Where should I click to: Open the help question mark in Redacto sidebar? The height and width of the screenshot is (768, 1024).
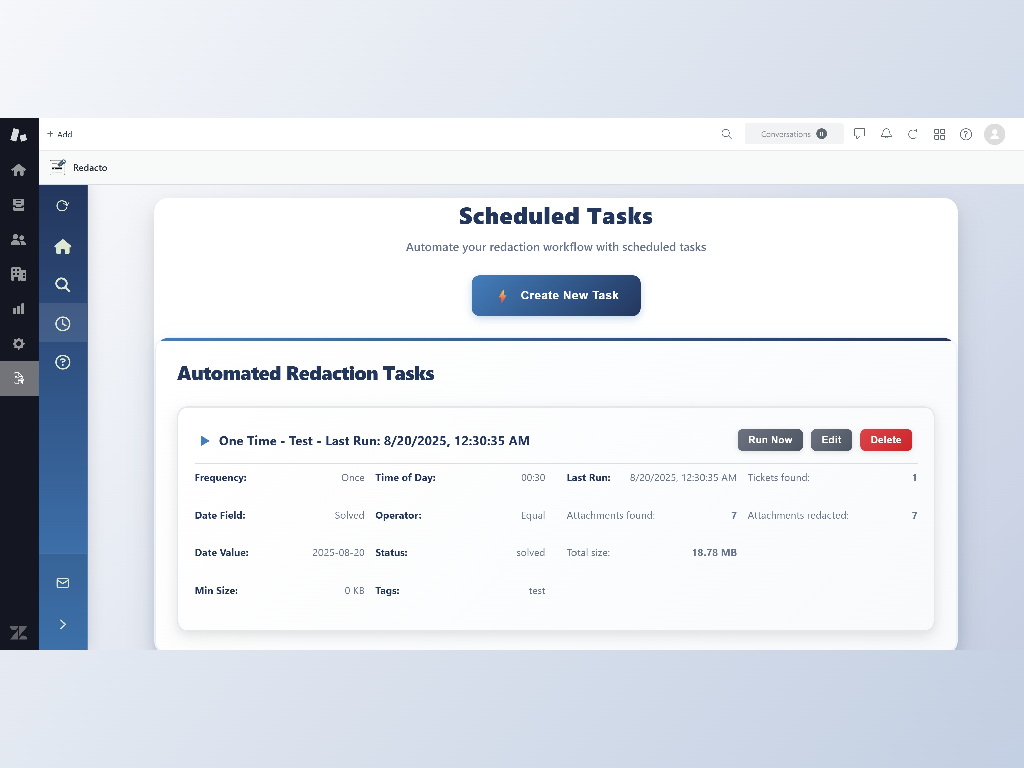click(x=63, y=362)
